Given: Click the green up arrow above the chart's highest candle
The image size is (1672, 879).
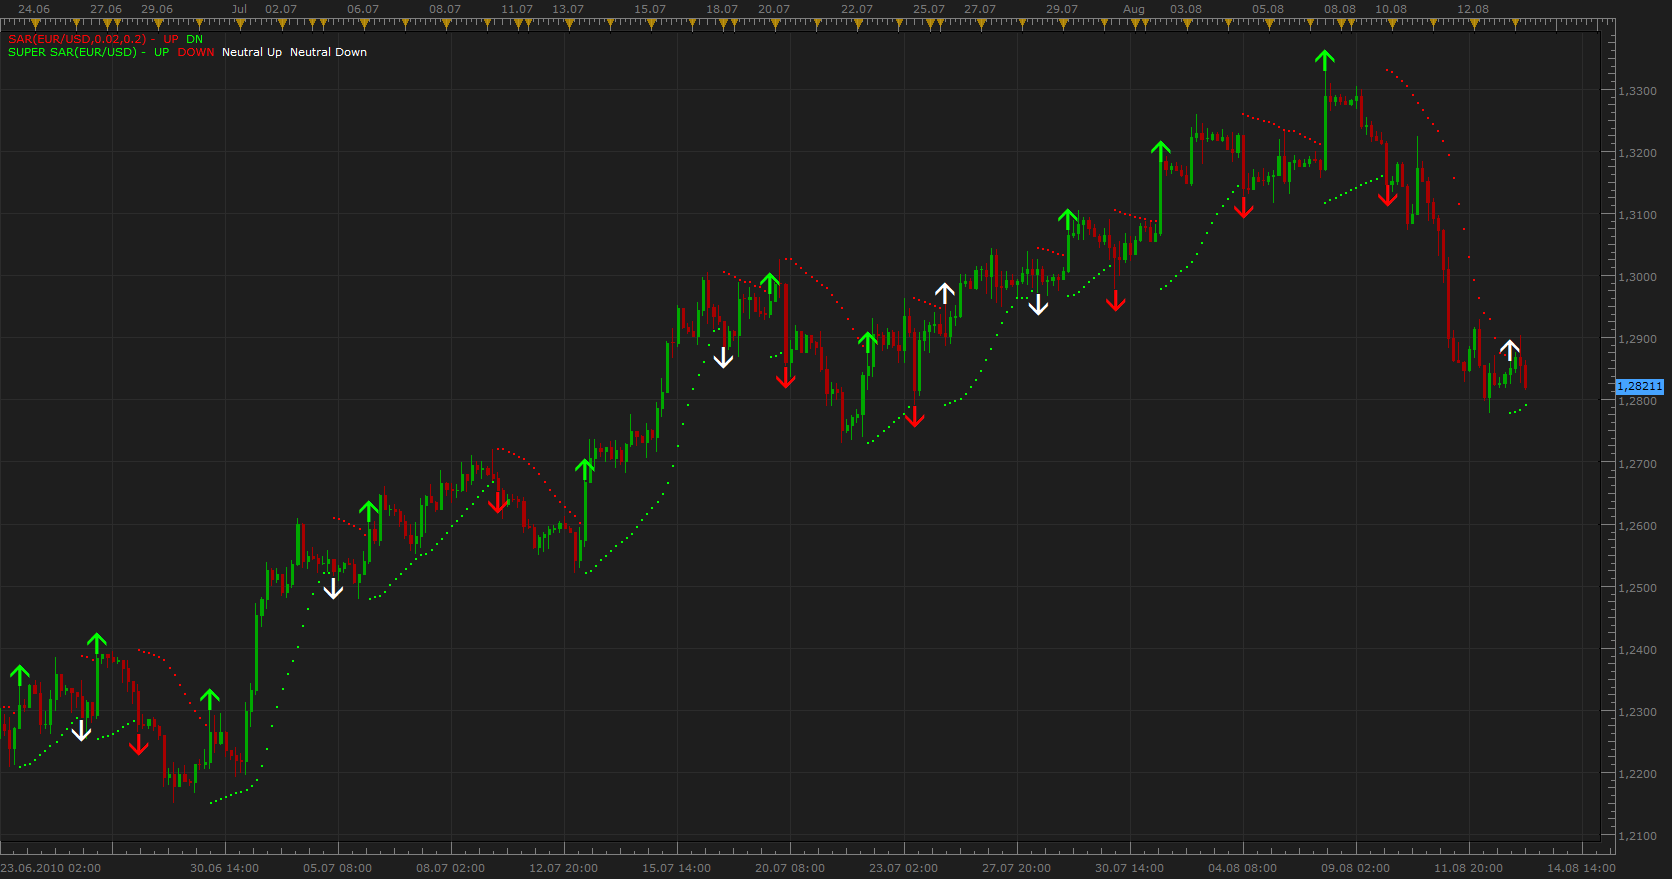Looking at the screenshot, I should pos(1325,61).
